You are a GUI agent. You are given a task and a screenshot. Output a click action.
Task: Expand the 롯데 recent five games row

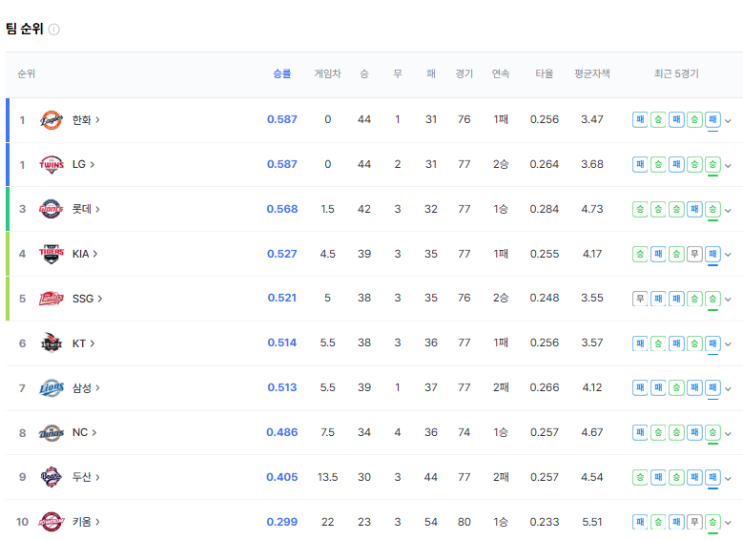coord(728,210)
